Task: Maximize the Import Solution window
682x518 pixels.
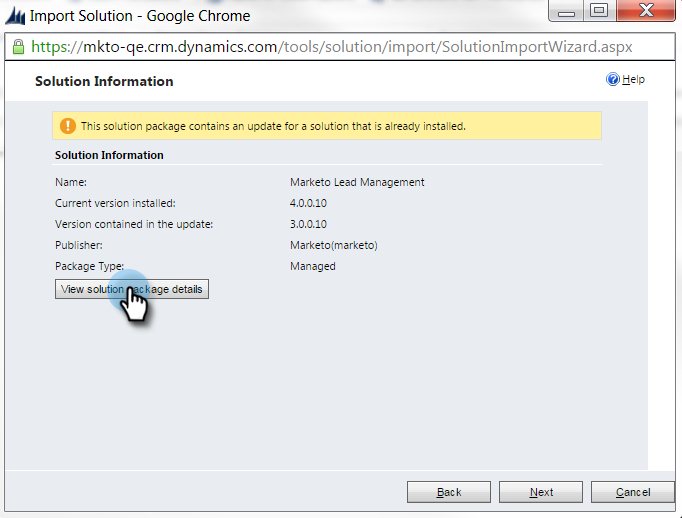Action: coord(599,10)
